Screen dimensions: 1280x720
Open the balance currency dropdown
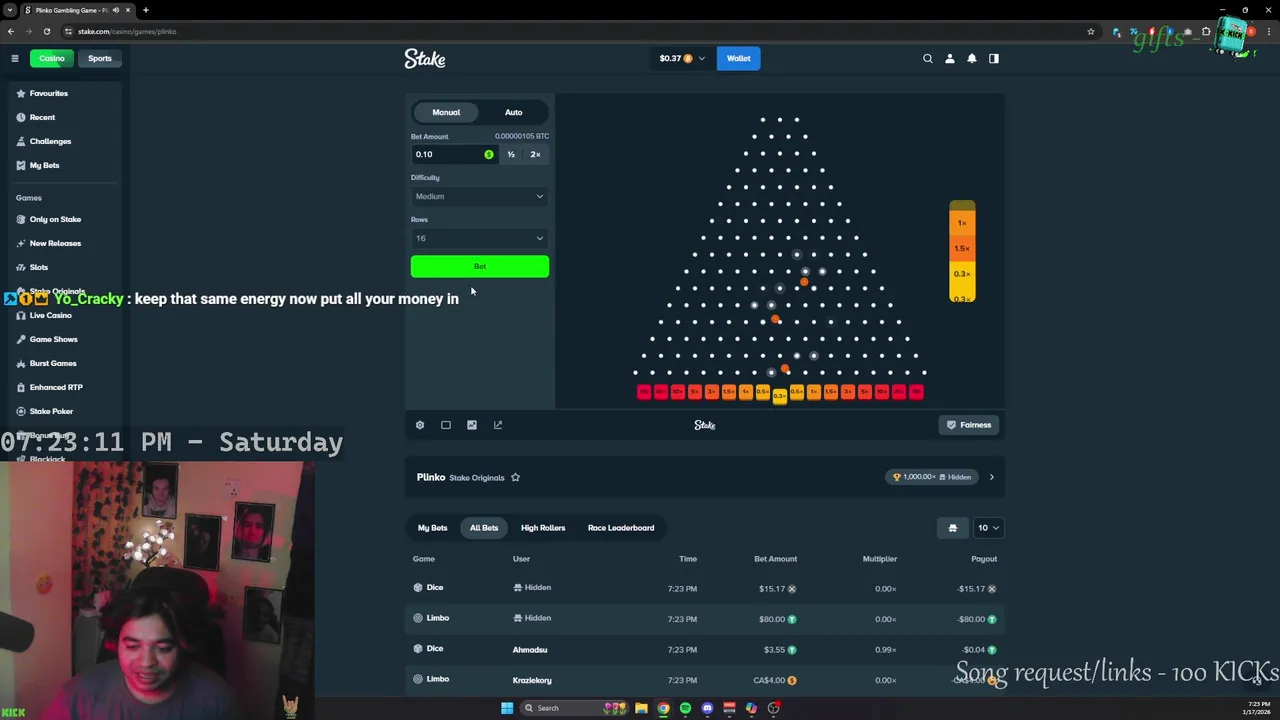[x=682, y=58]
